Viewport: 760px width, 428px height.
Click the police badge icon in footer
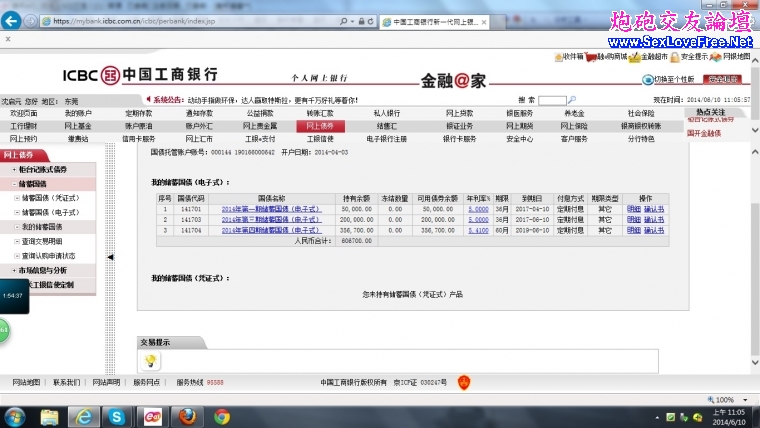[x=463, y=382]
